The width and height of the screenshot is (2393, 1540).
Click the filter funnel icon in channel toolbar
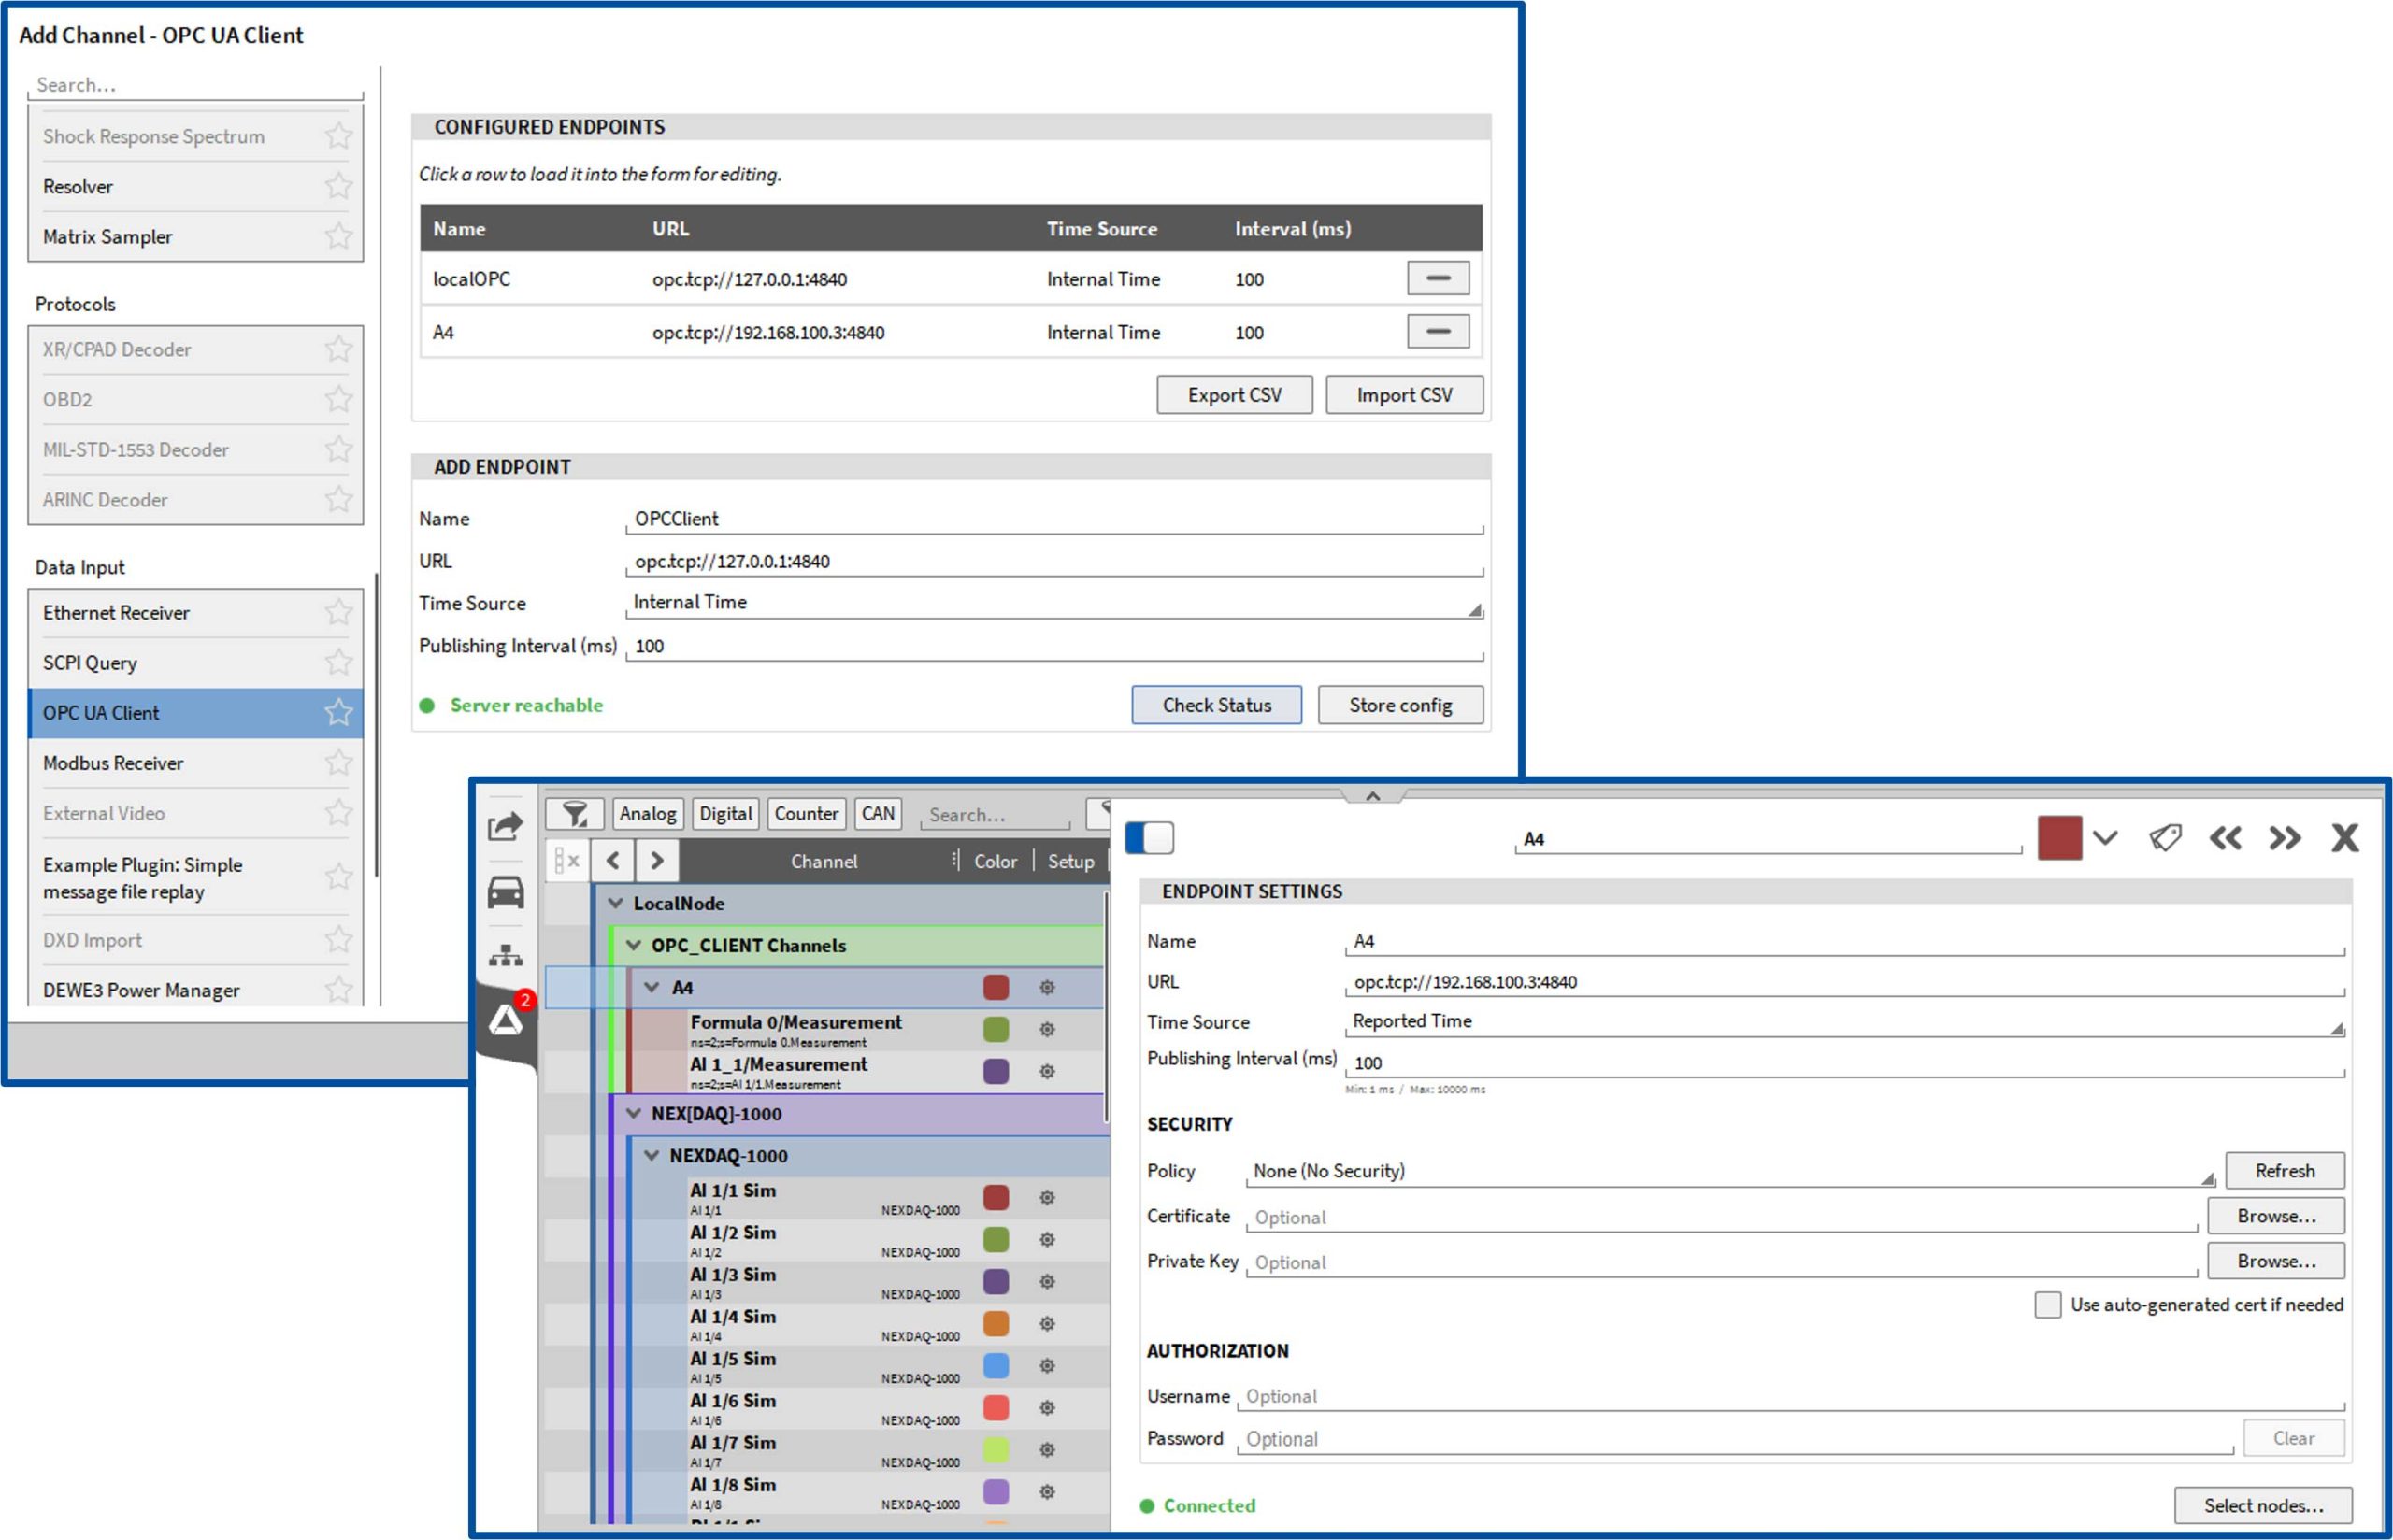(574, 814)
